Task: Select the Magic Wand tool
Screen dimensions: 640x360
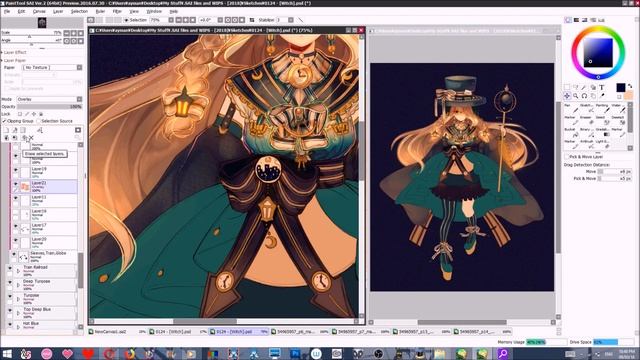Action: (x=584, y=87)
